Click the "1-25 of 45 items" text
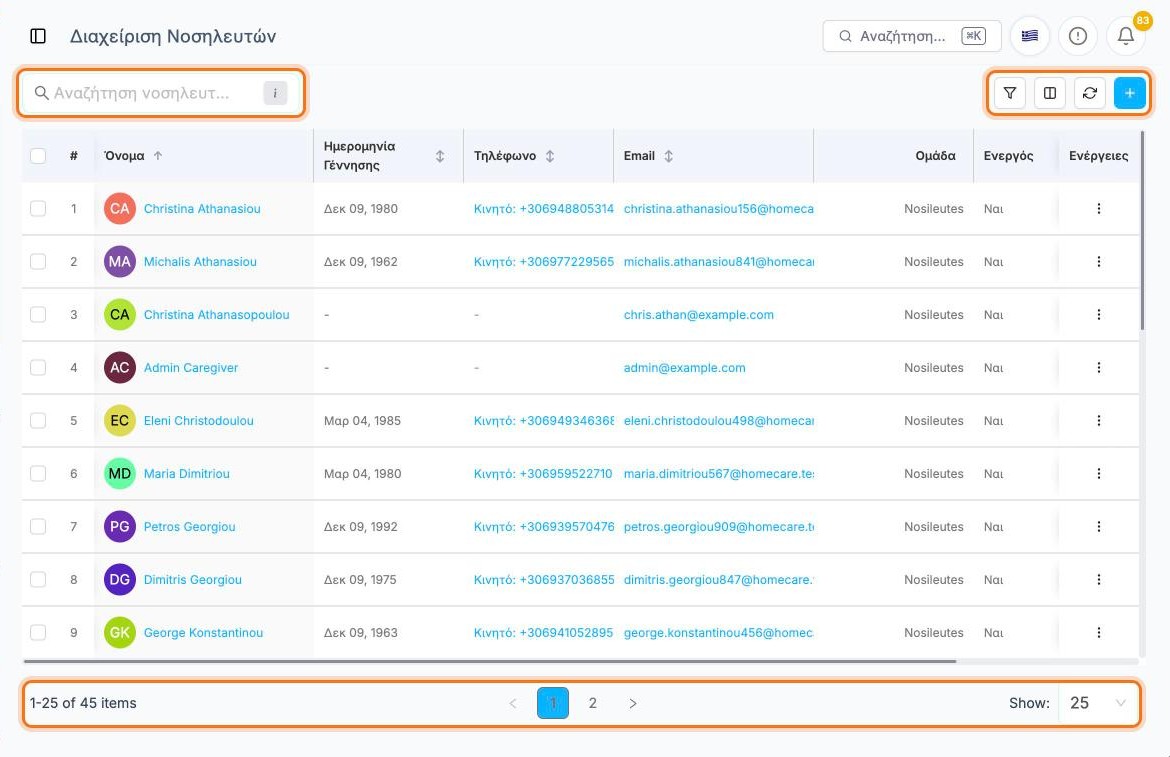Image resolution: width=1170 pixels, height=757 pixels. (83, 703)
